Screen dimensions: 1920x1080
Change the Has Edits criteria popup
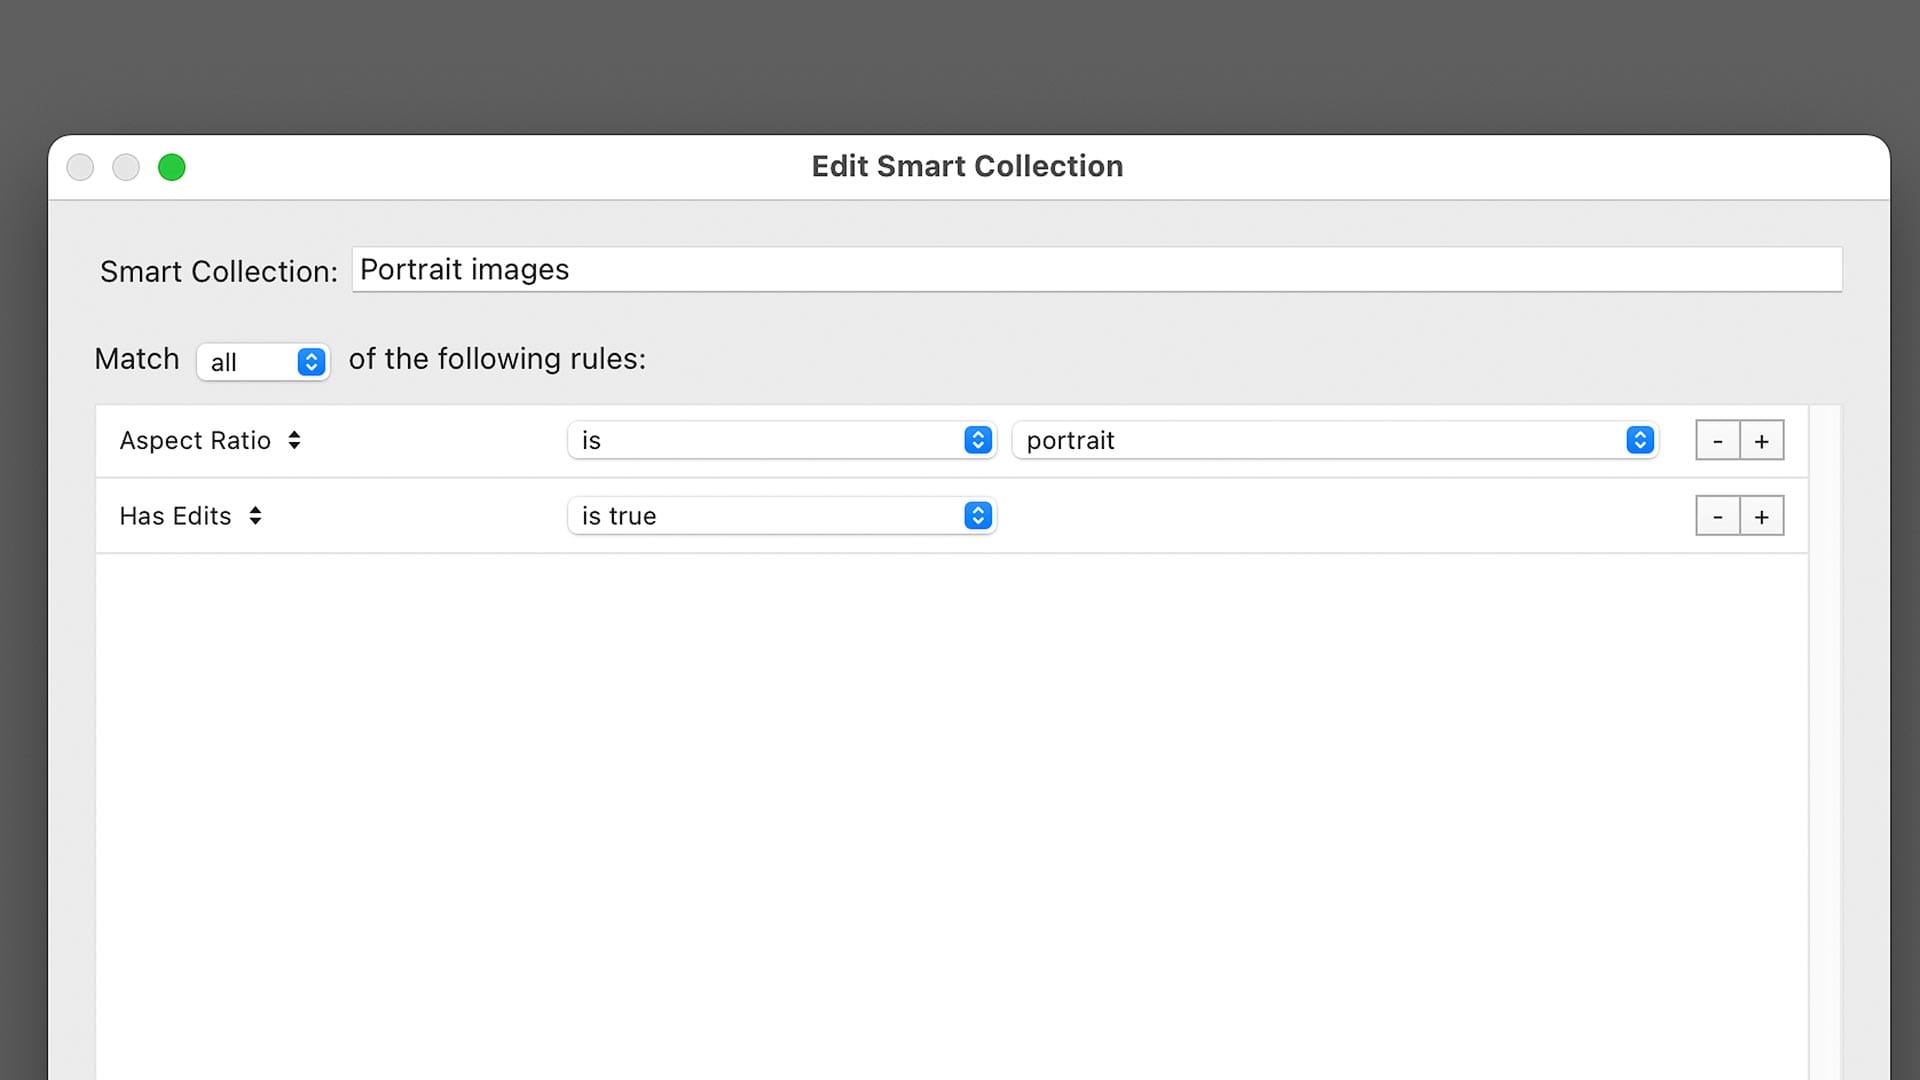[190, 516]
